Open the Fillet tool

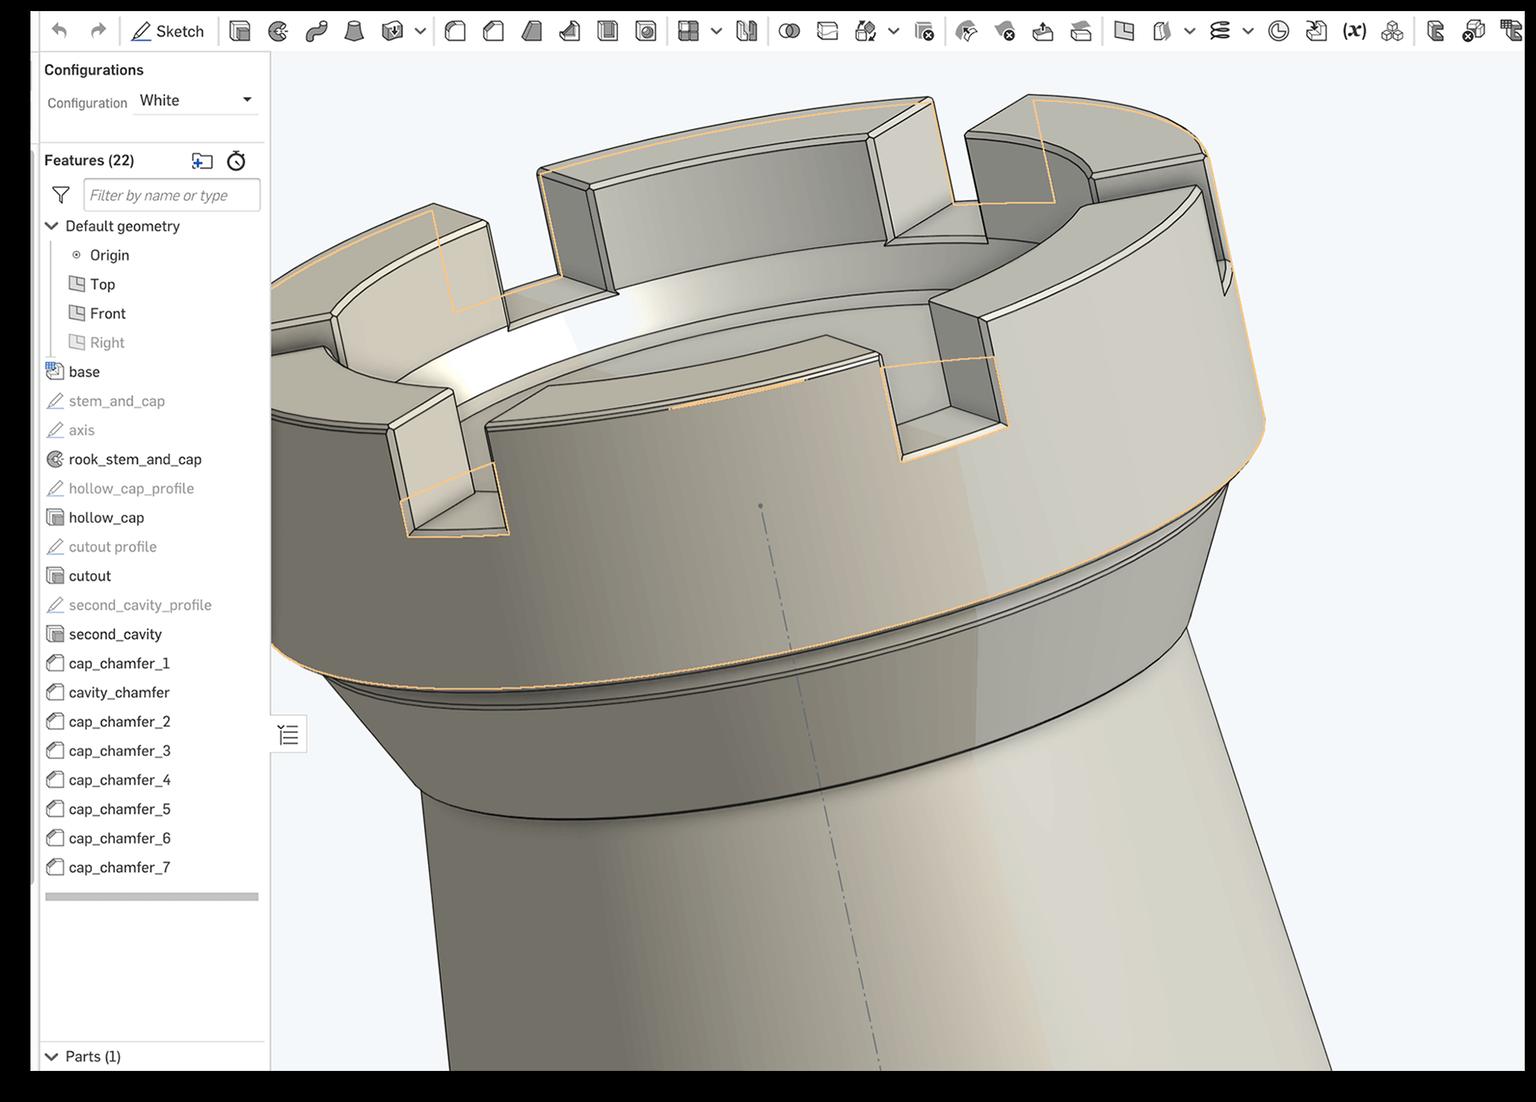(x=455, y=31)
